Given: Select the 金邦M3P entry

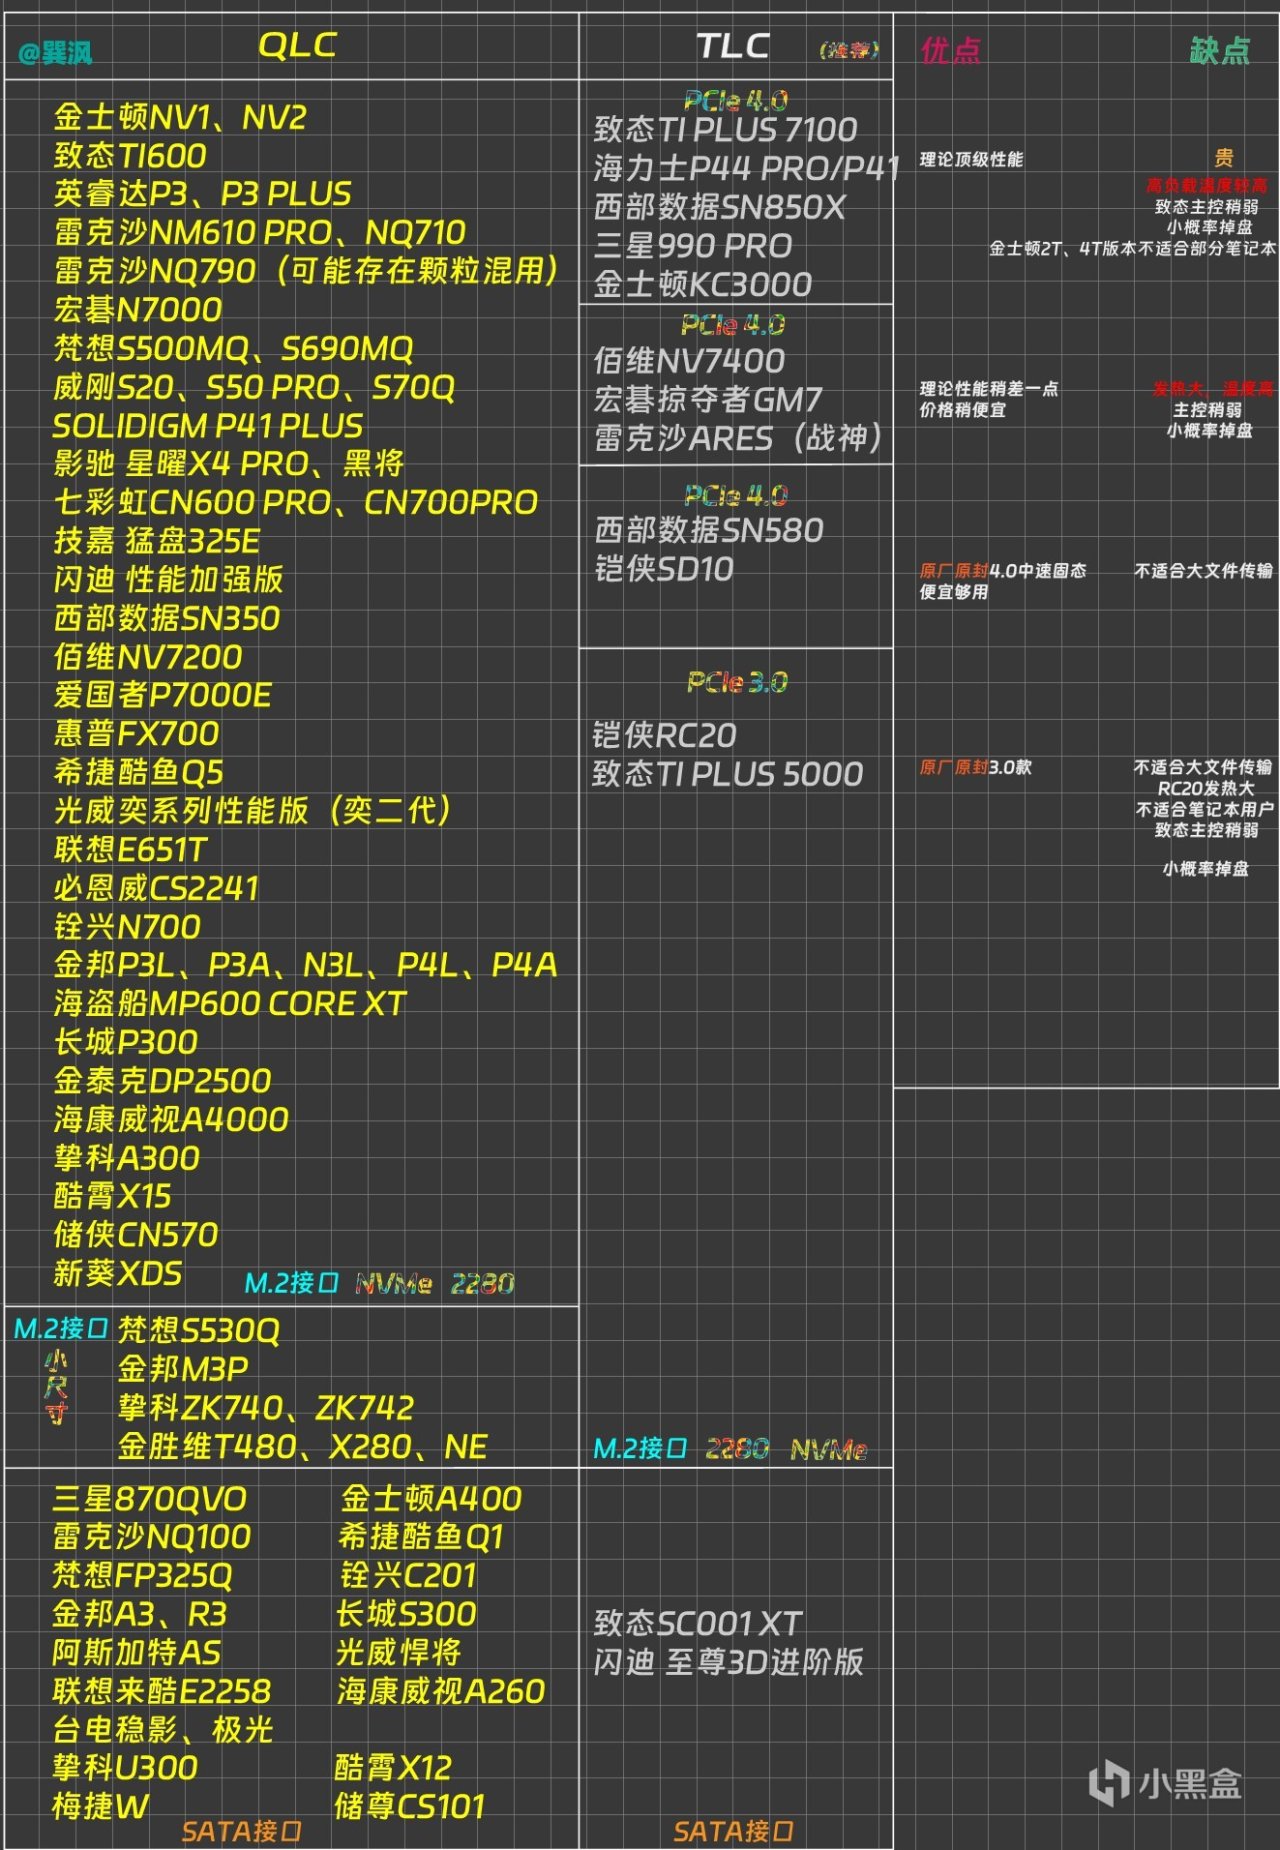Looking at the screenshot, I should 183,1369.
